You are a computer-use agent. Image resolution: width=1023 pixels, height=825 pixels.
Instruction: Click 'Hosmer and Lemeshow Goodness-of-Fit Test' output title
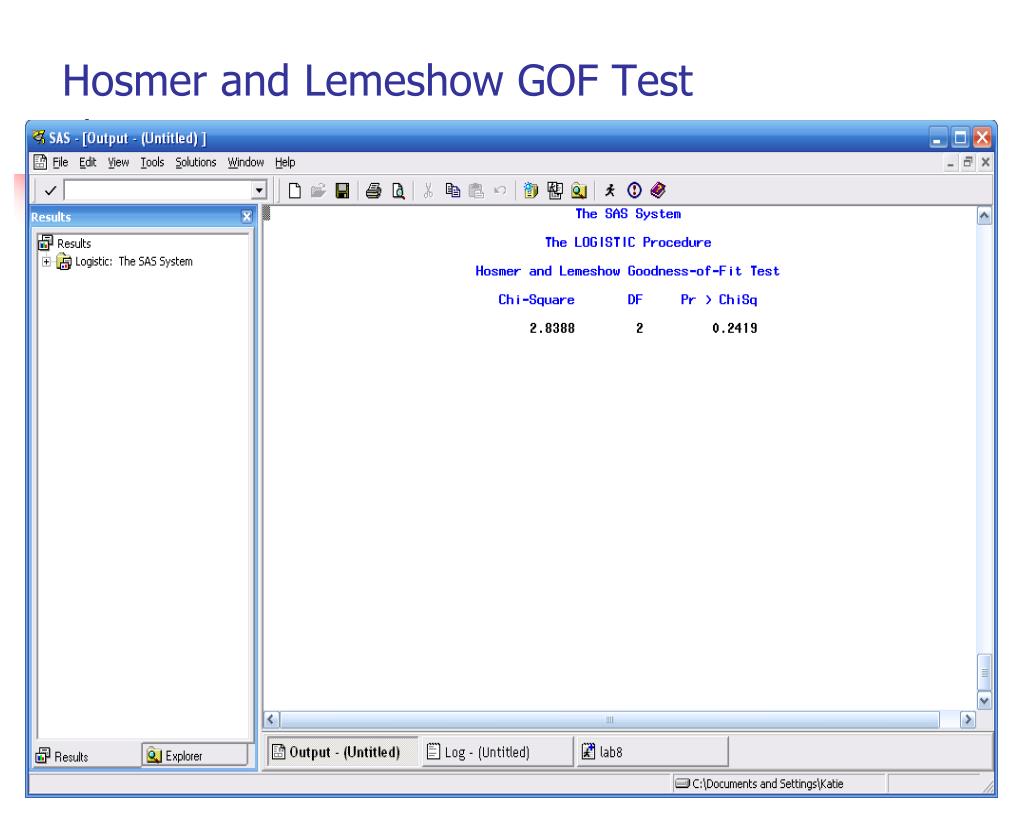click(627, 271)
